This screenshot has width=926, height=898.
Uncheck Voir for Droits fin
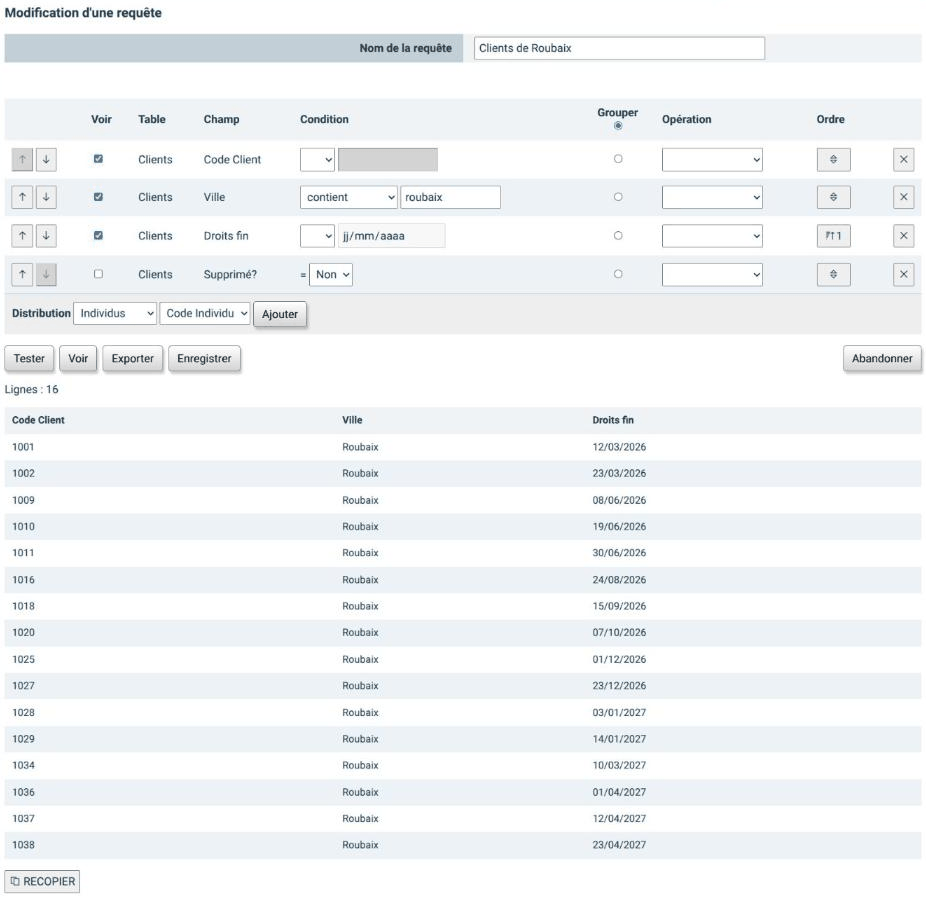point(99,235)
